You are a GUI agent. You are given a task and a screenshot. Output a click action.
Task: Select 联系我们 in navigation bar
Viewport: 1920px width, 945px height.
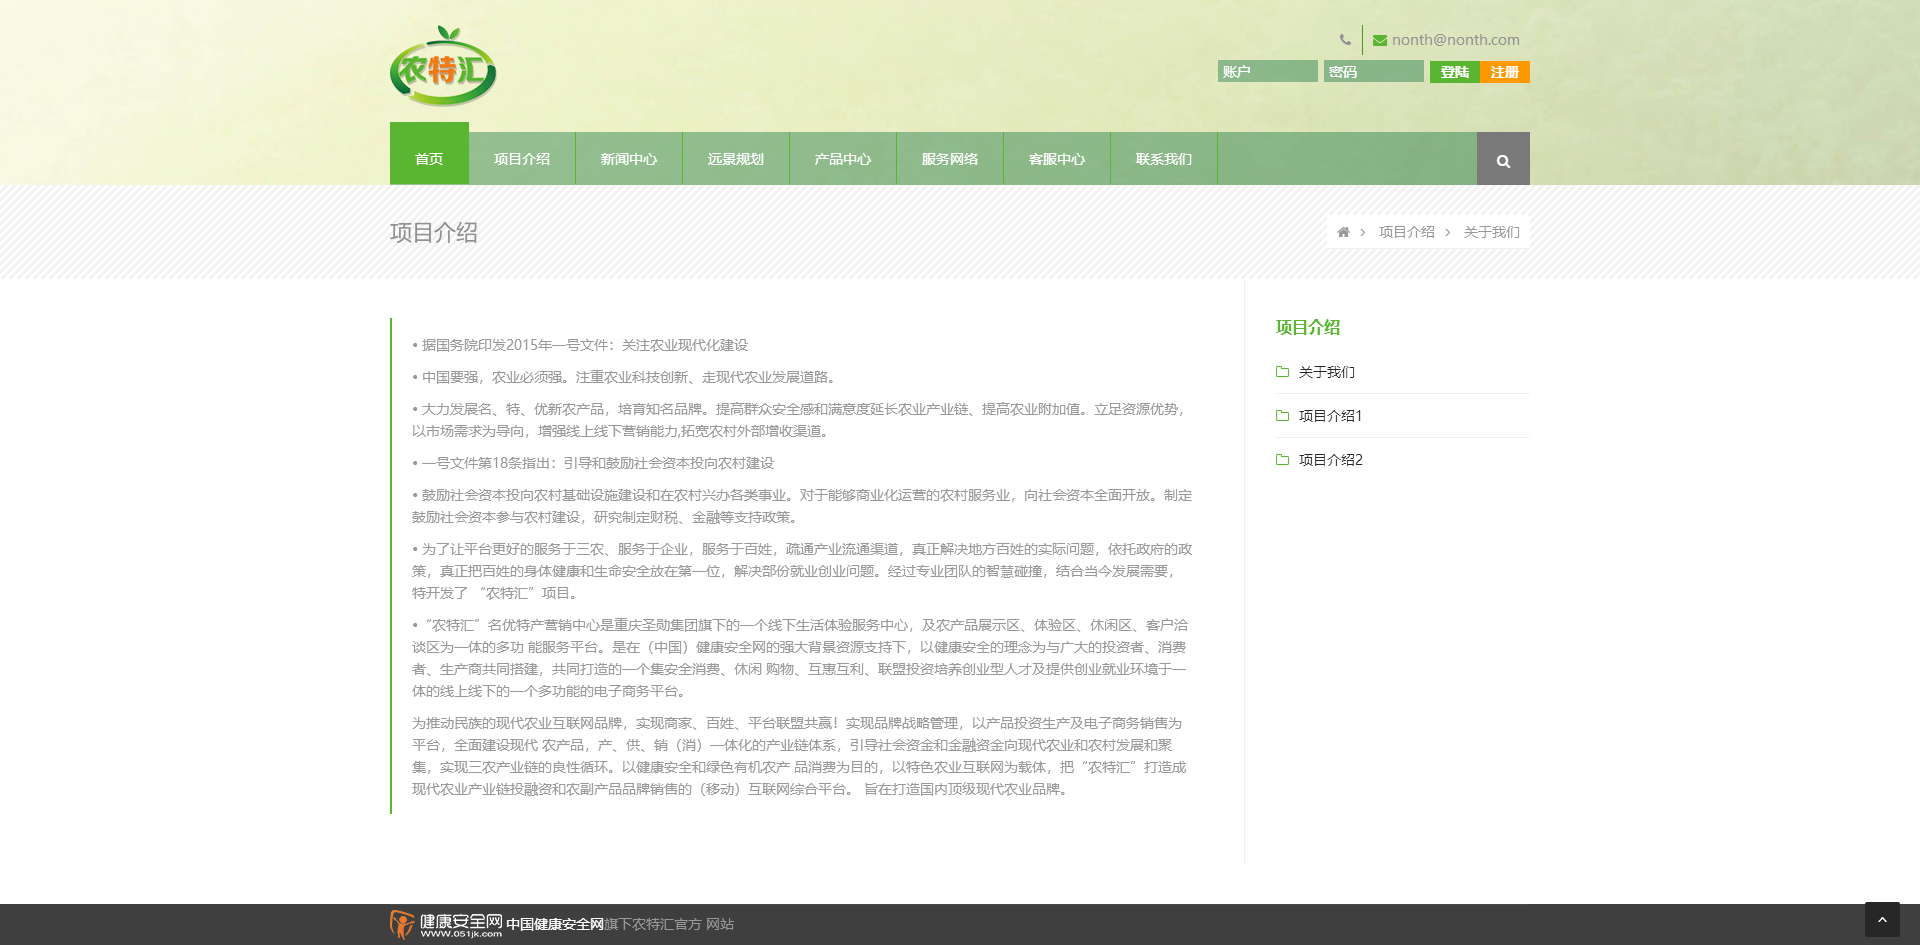point(1163,159)
